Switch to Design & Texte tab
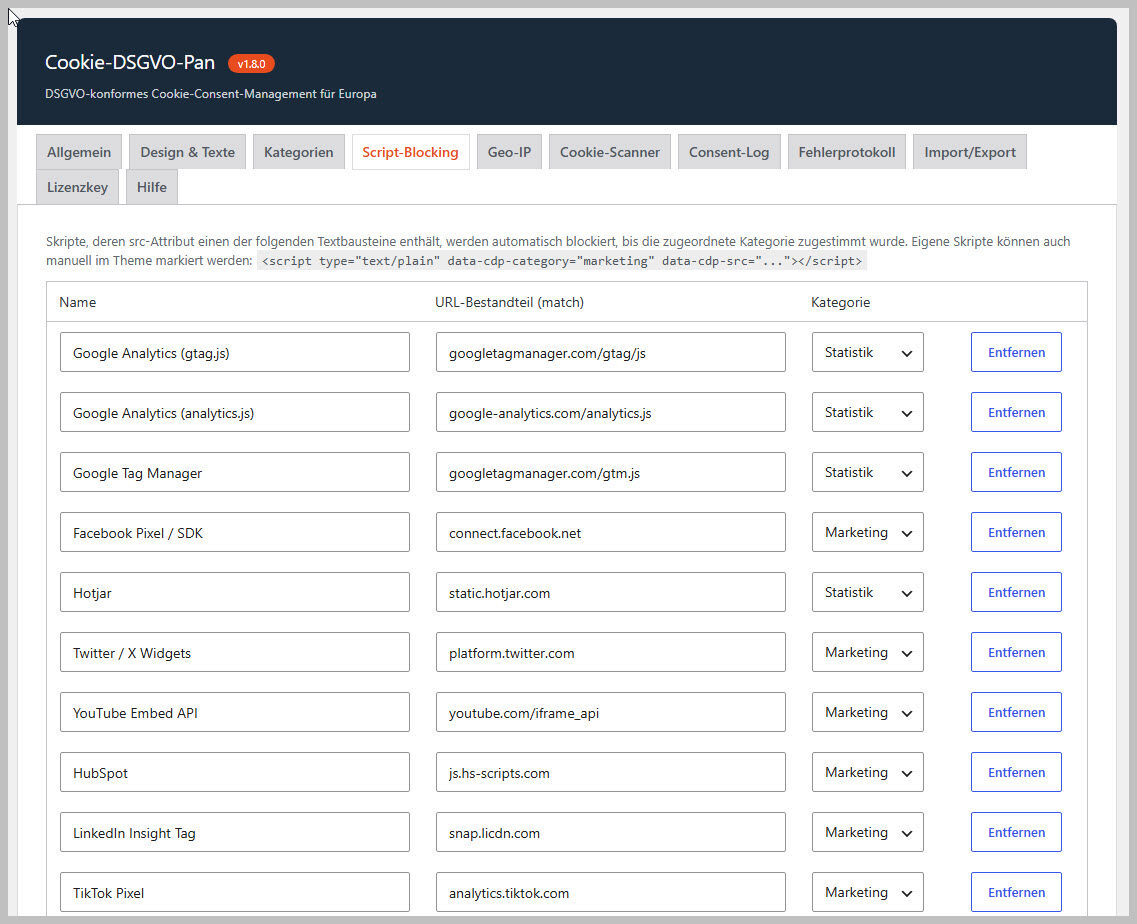 pyautogui.click(x=187, y=152)
